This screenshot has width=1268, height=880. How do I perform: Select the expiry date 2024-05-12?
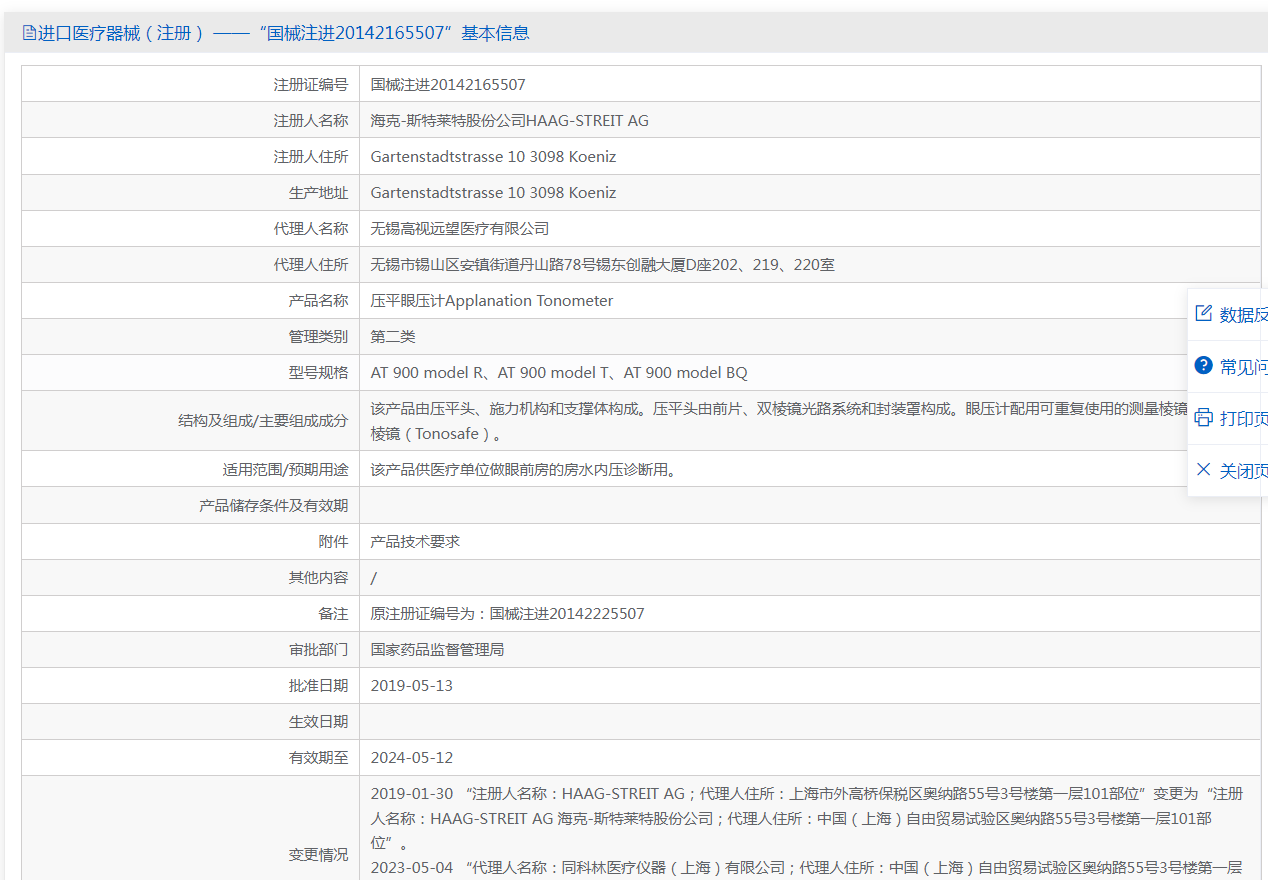coord(412,758)
